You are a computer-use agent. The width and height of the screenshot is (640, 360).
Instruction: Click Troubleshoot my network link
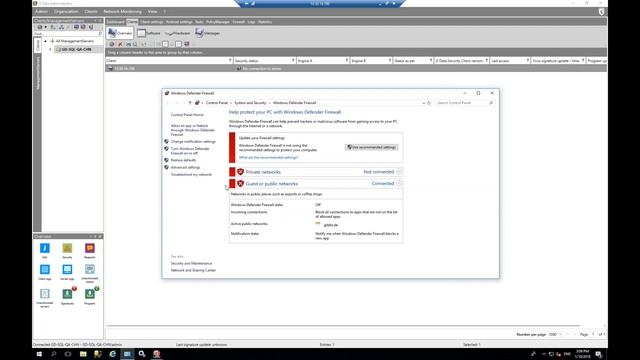(x=191, y=175)
